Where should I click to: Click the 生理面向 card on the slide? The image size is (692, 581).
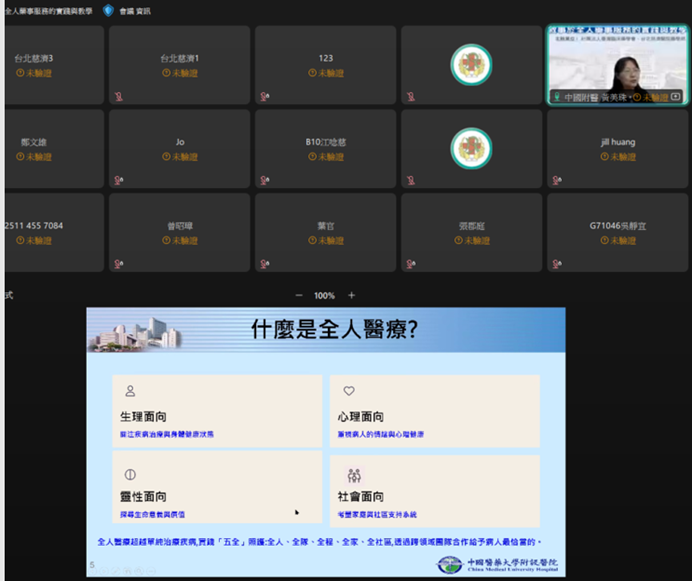tap(217, 411)
